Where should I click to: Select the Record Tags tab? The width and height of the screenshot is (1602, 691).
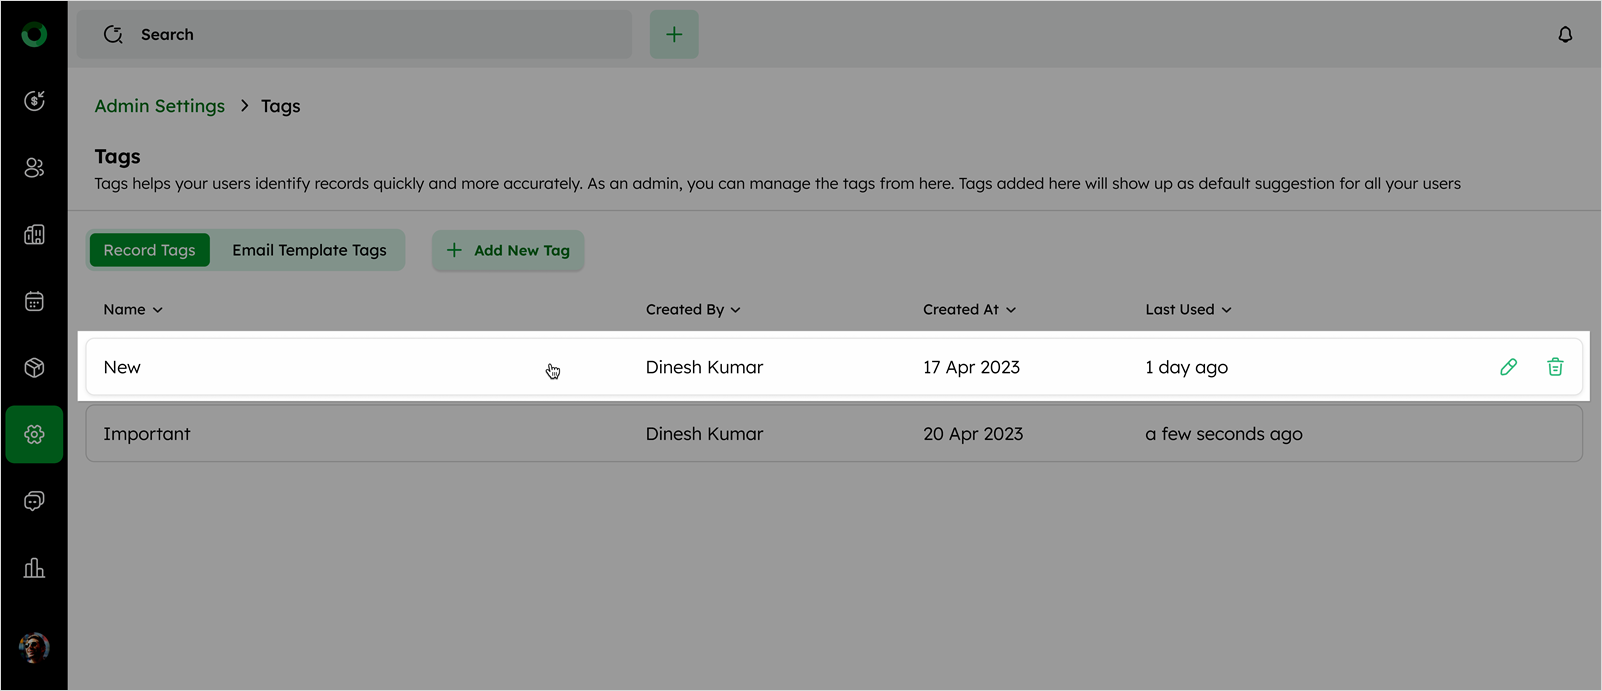click(149, 250)
